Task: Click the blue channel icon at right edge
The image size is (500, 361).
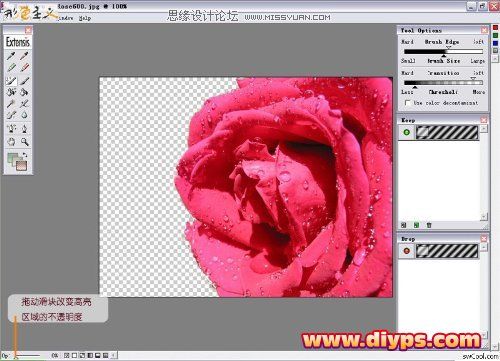Action: 496,43
